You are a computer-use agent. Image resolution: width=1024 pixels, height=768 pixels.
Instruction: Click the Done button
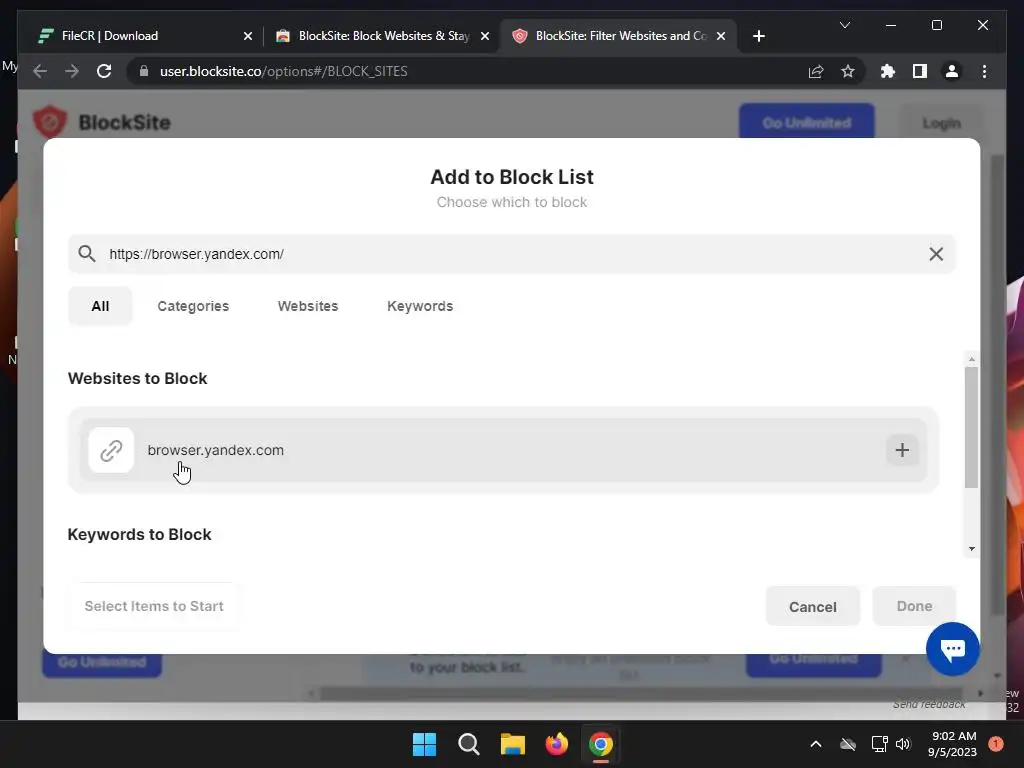pyautogui.click(x=914, y=606)
